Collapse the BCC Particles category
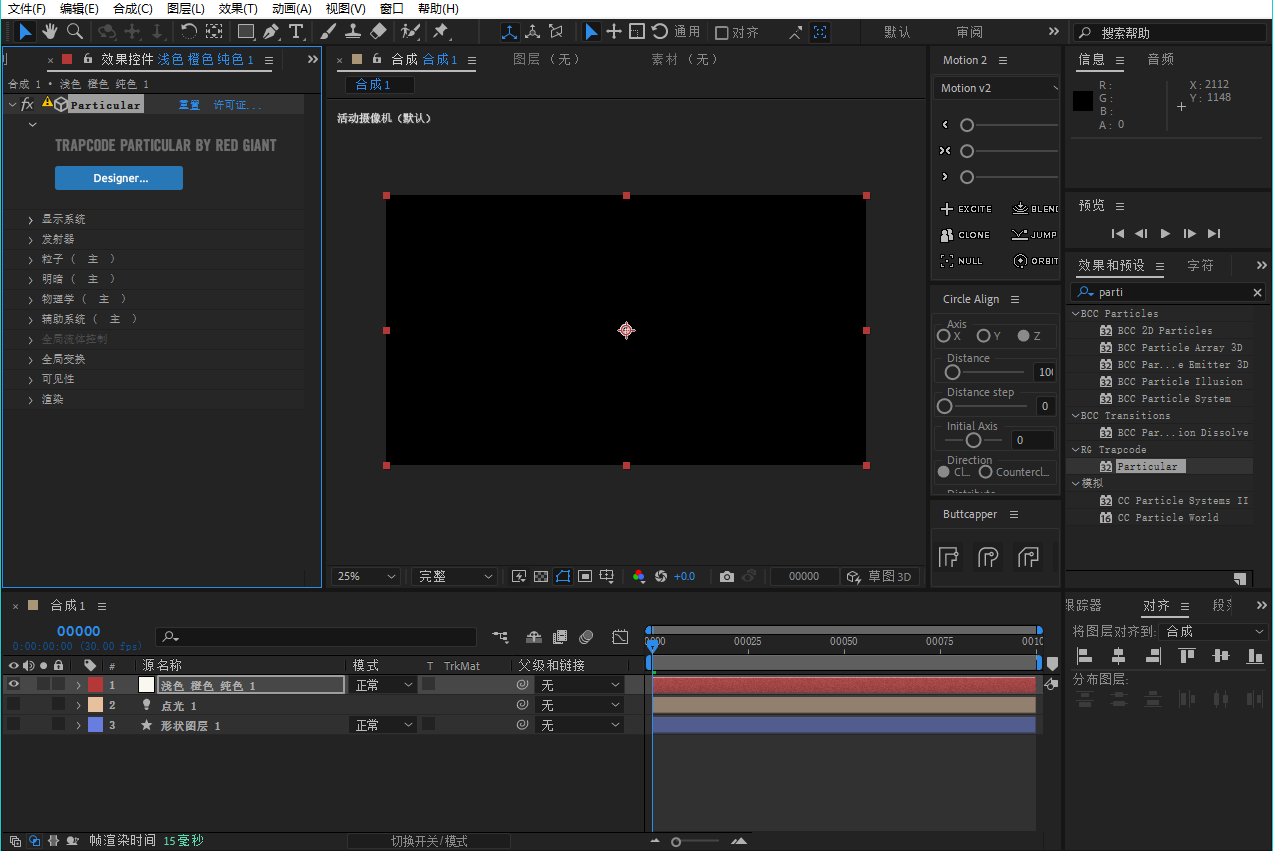1273x851 pixels. (1076, 314)
